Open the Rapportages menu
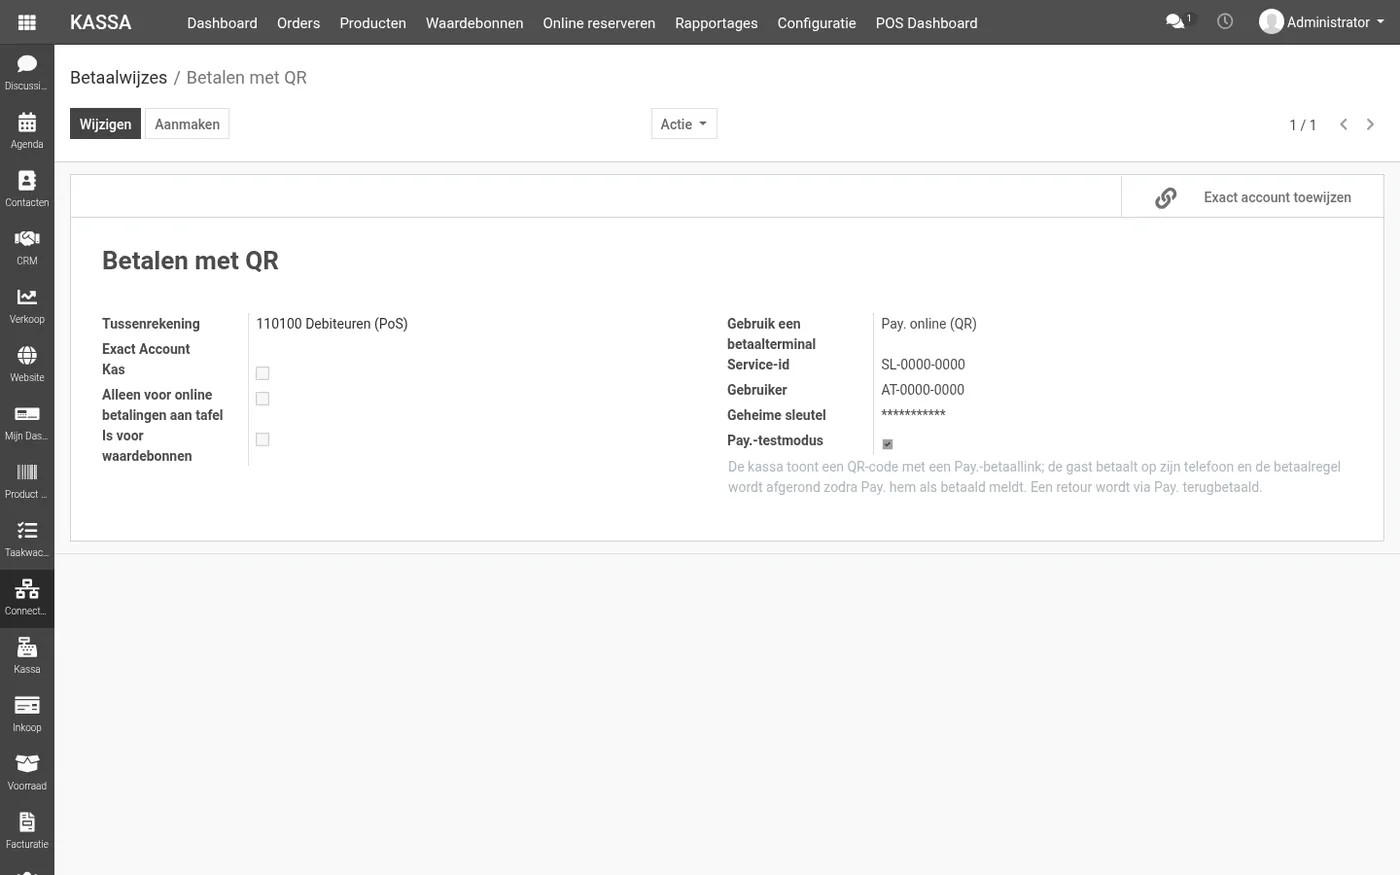 (x=716, y=23)
